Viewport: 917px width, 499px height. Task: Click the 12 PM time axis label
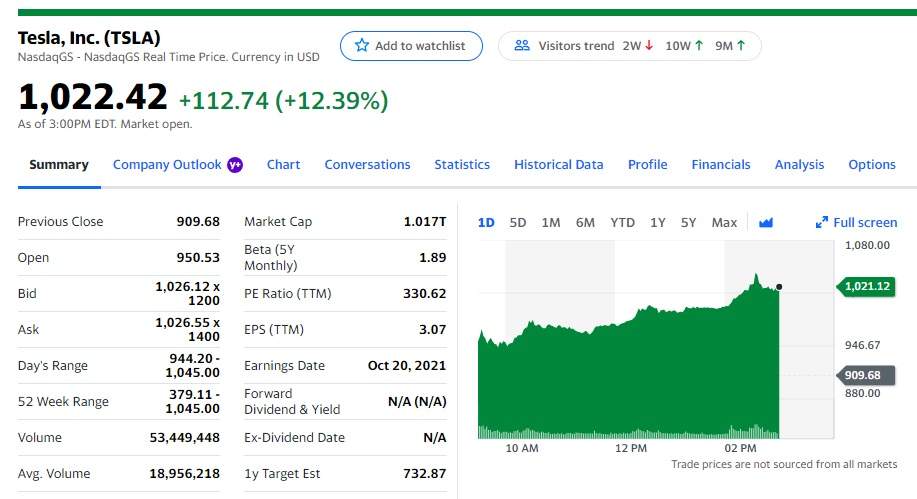click(631, 448)
